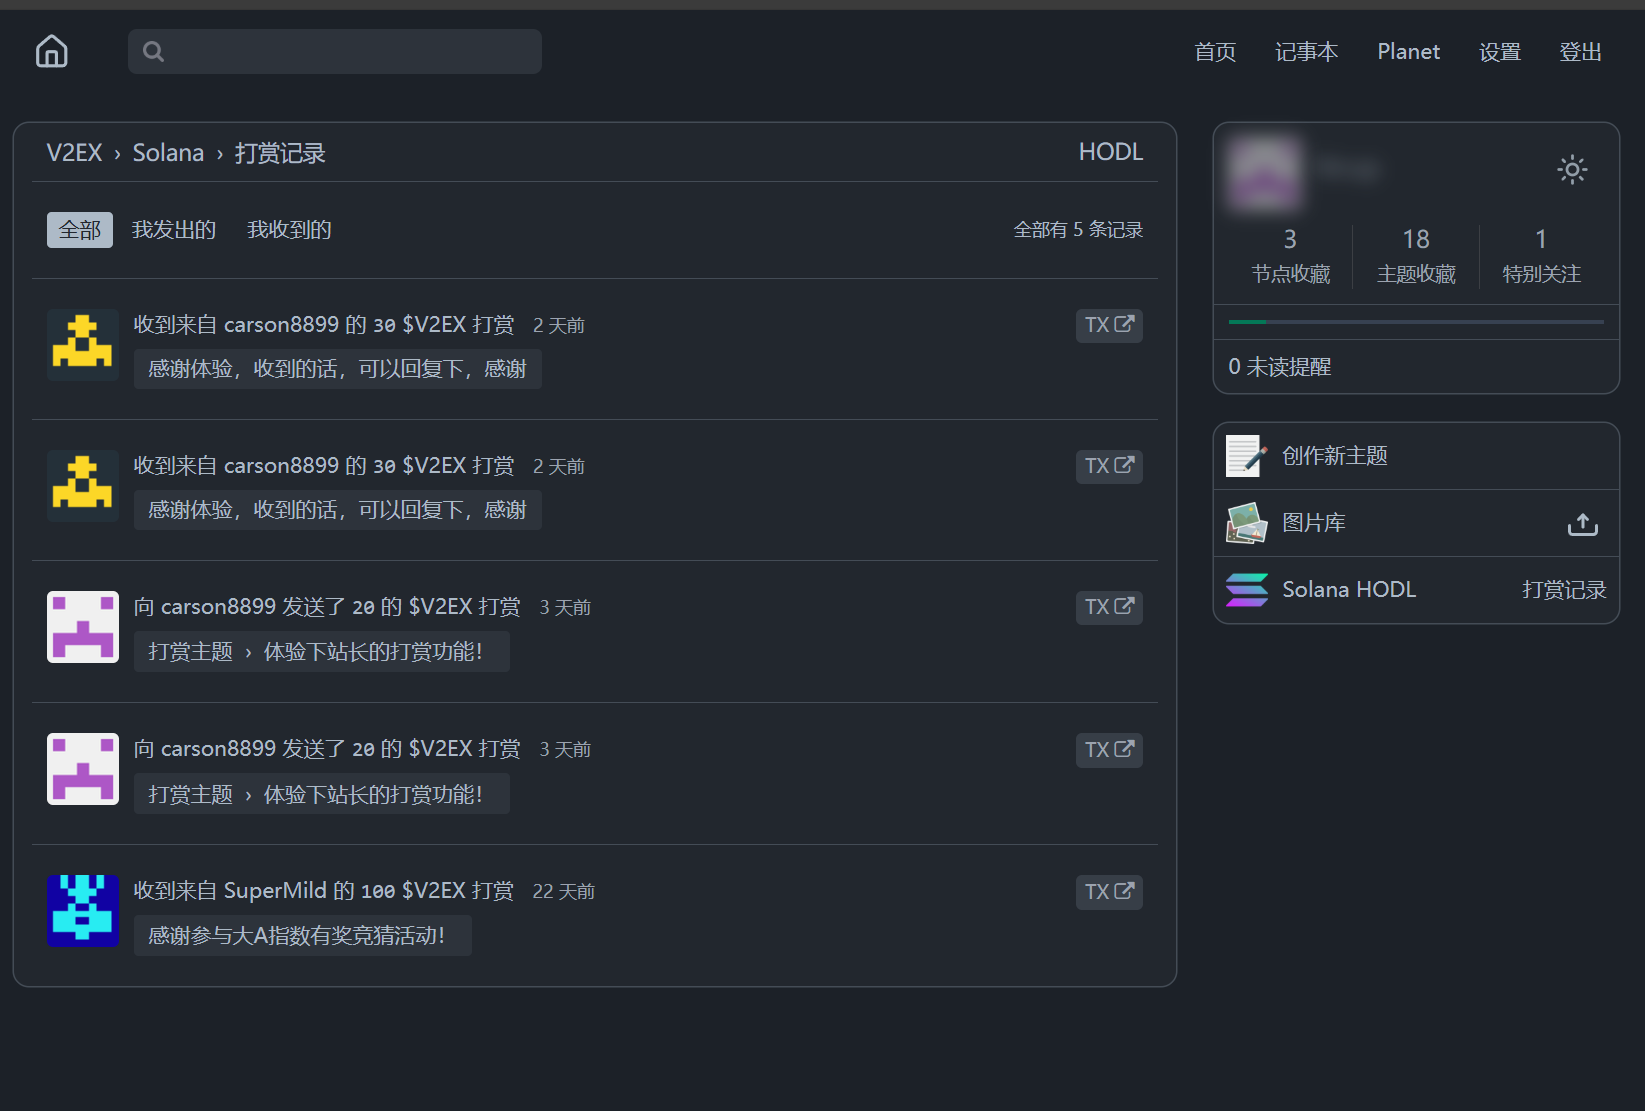
Task: Click the search magnifier icon
Action: coord(153,51)
